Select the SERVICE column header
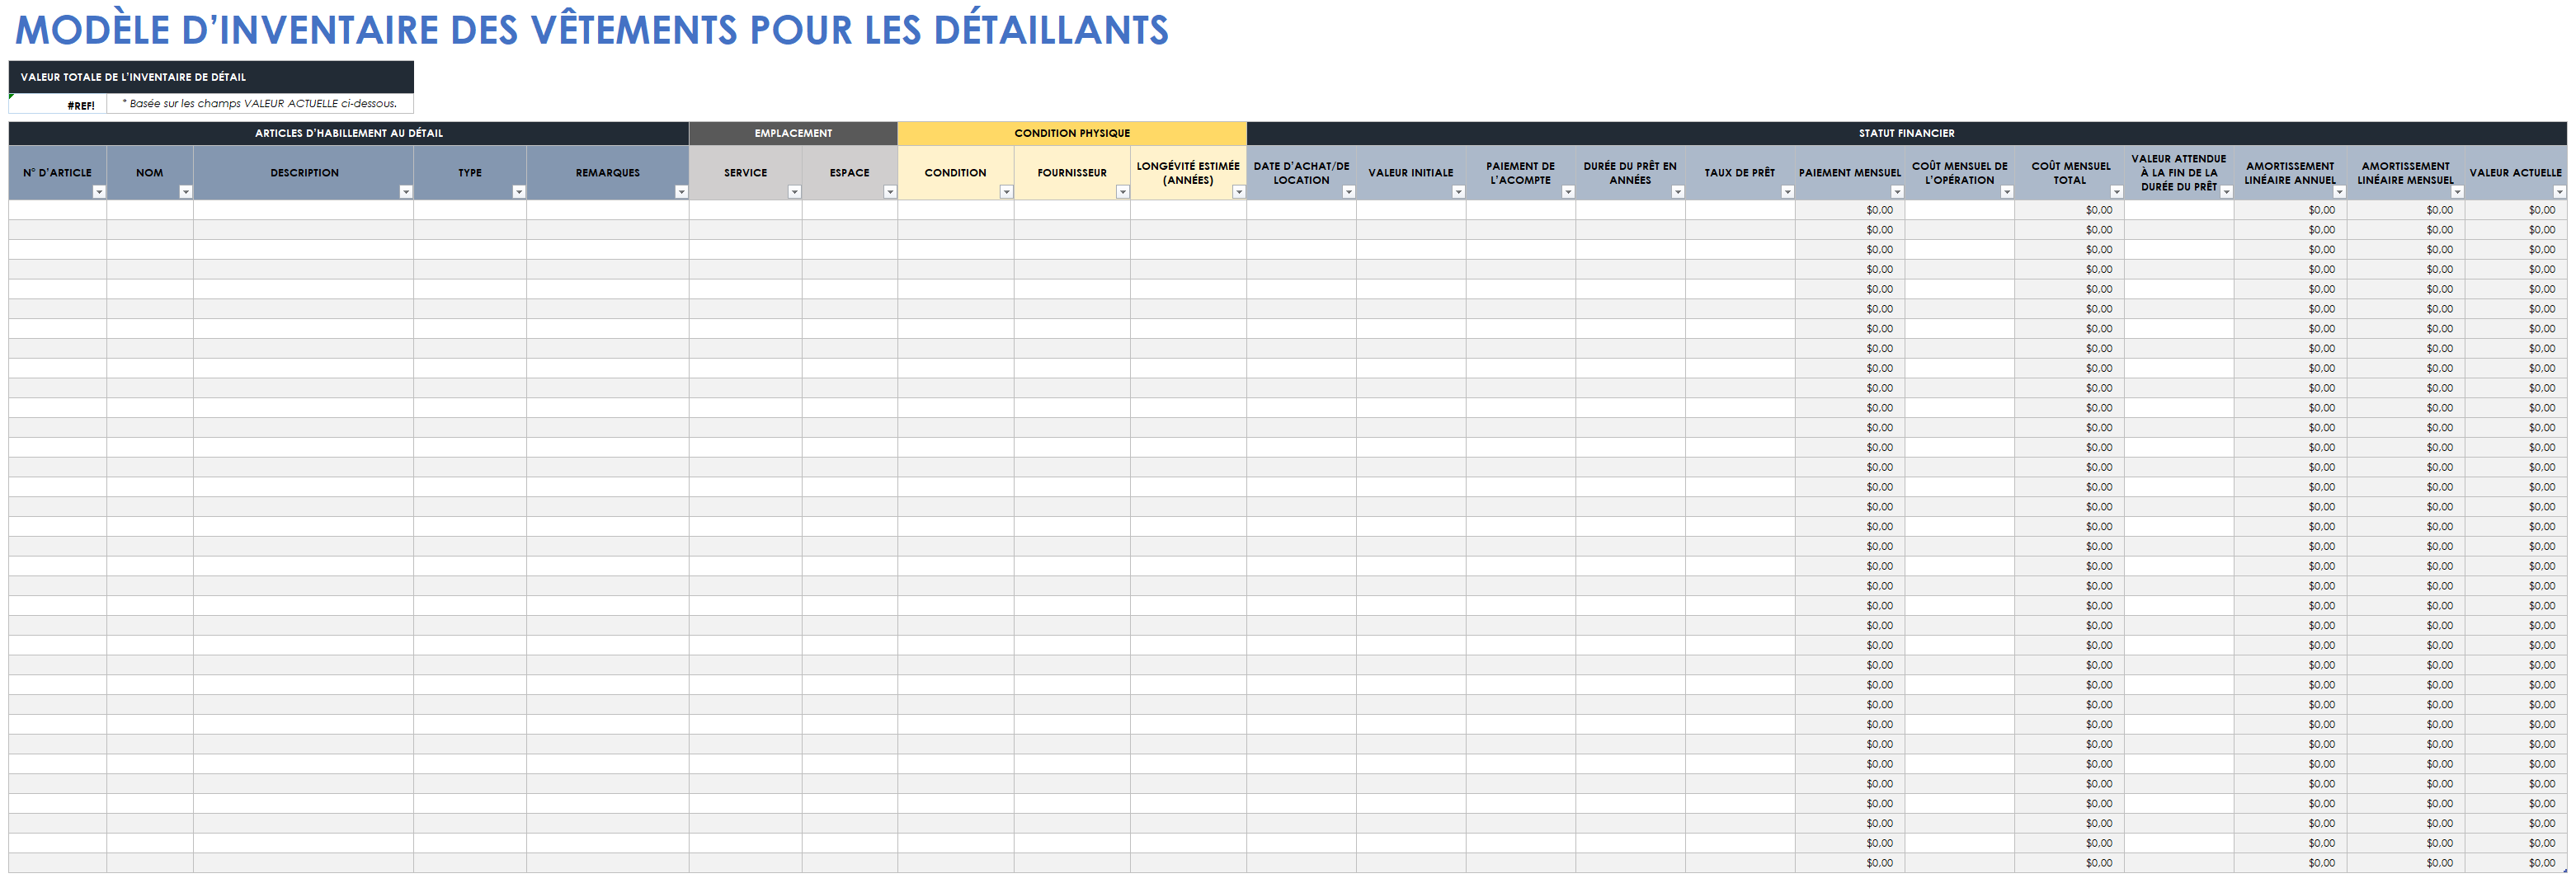Viewport: 2576px width, 883px height. (745, 172)
